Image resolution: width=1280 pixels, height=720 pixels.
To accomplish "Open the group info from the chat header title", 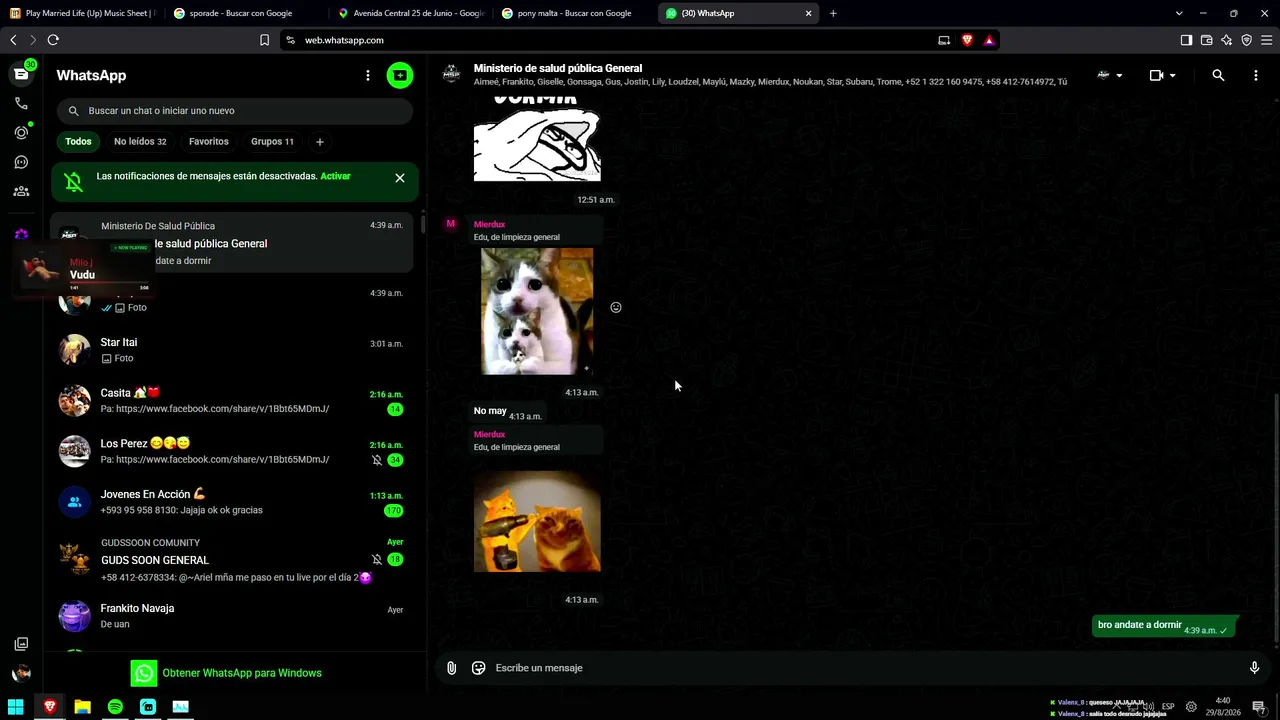I will [x=558, y=68].
